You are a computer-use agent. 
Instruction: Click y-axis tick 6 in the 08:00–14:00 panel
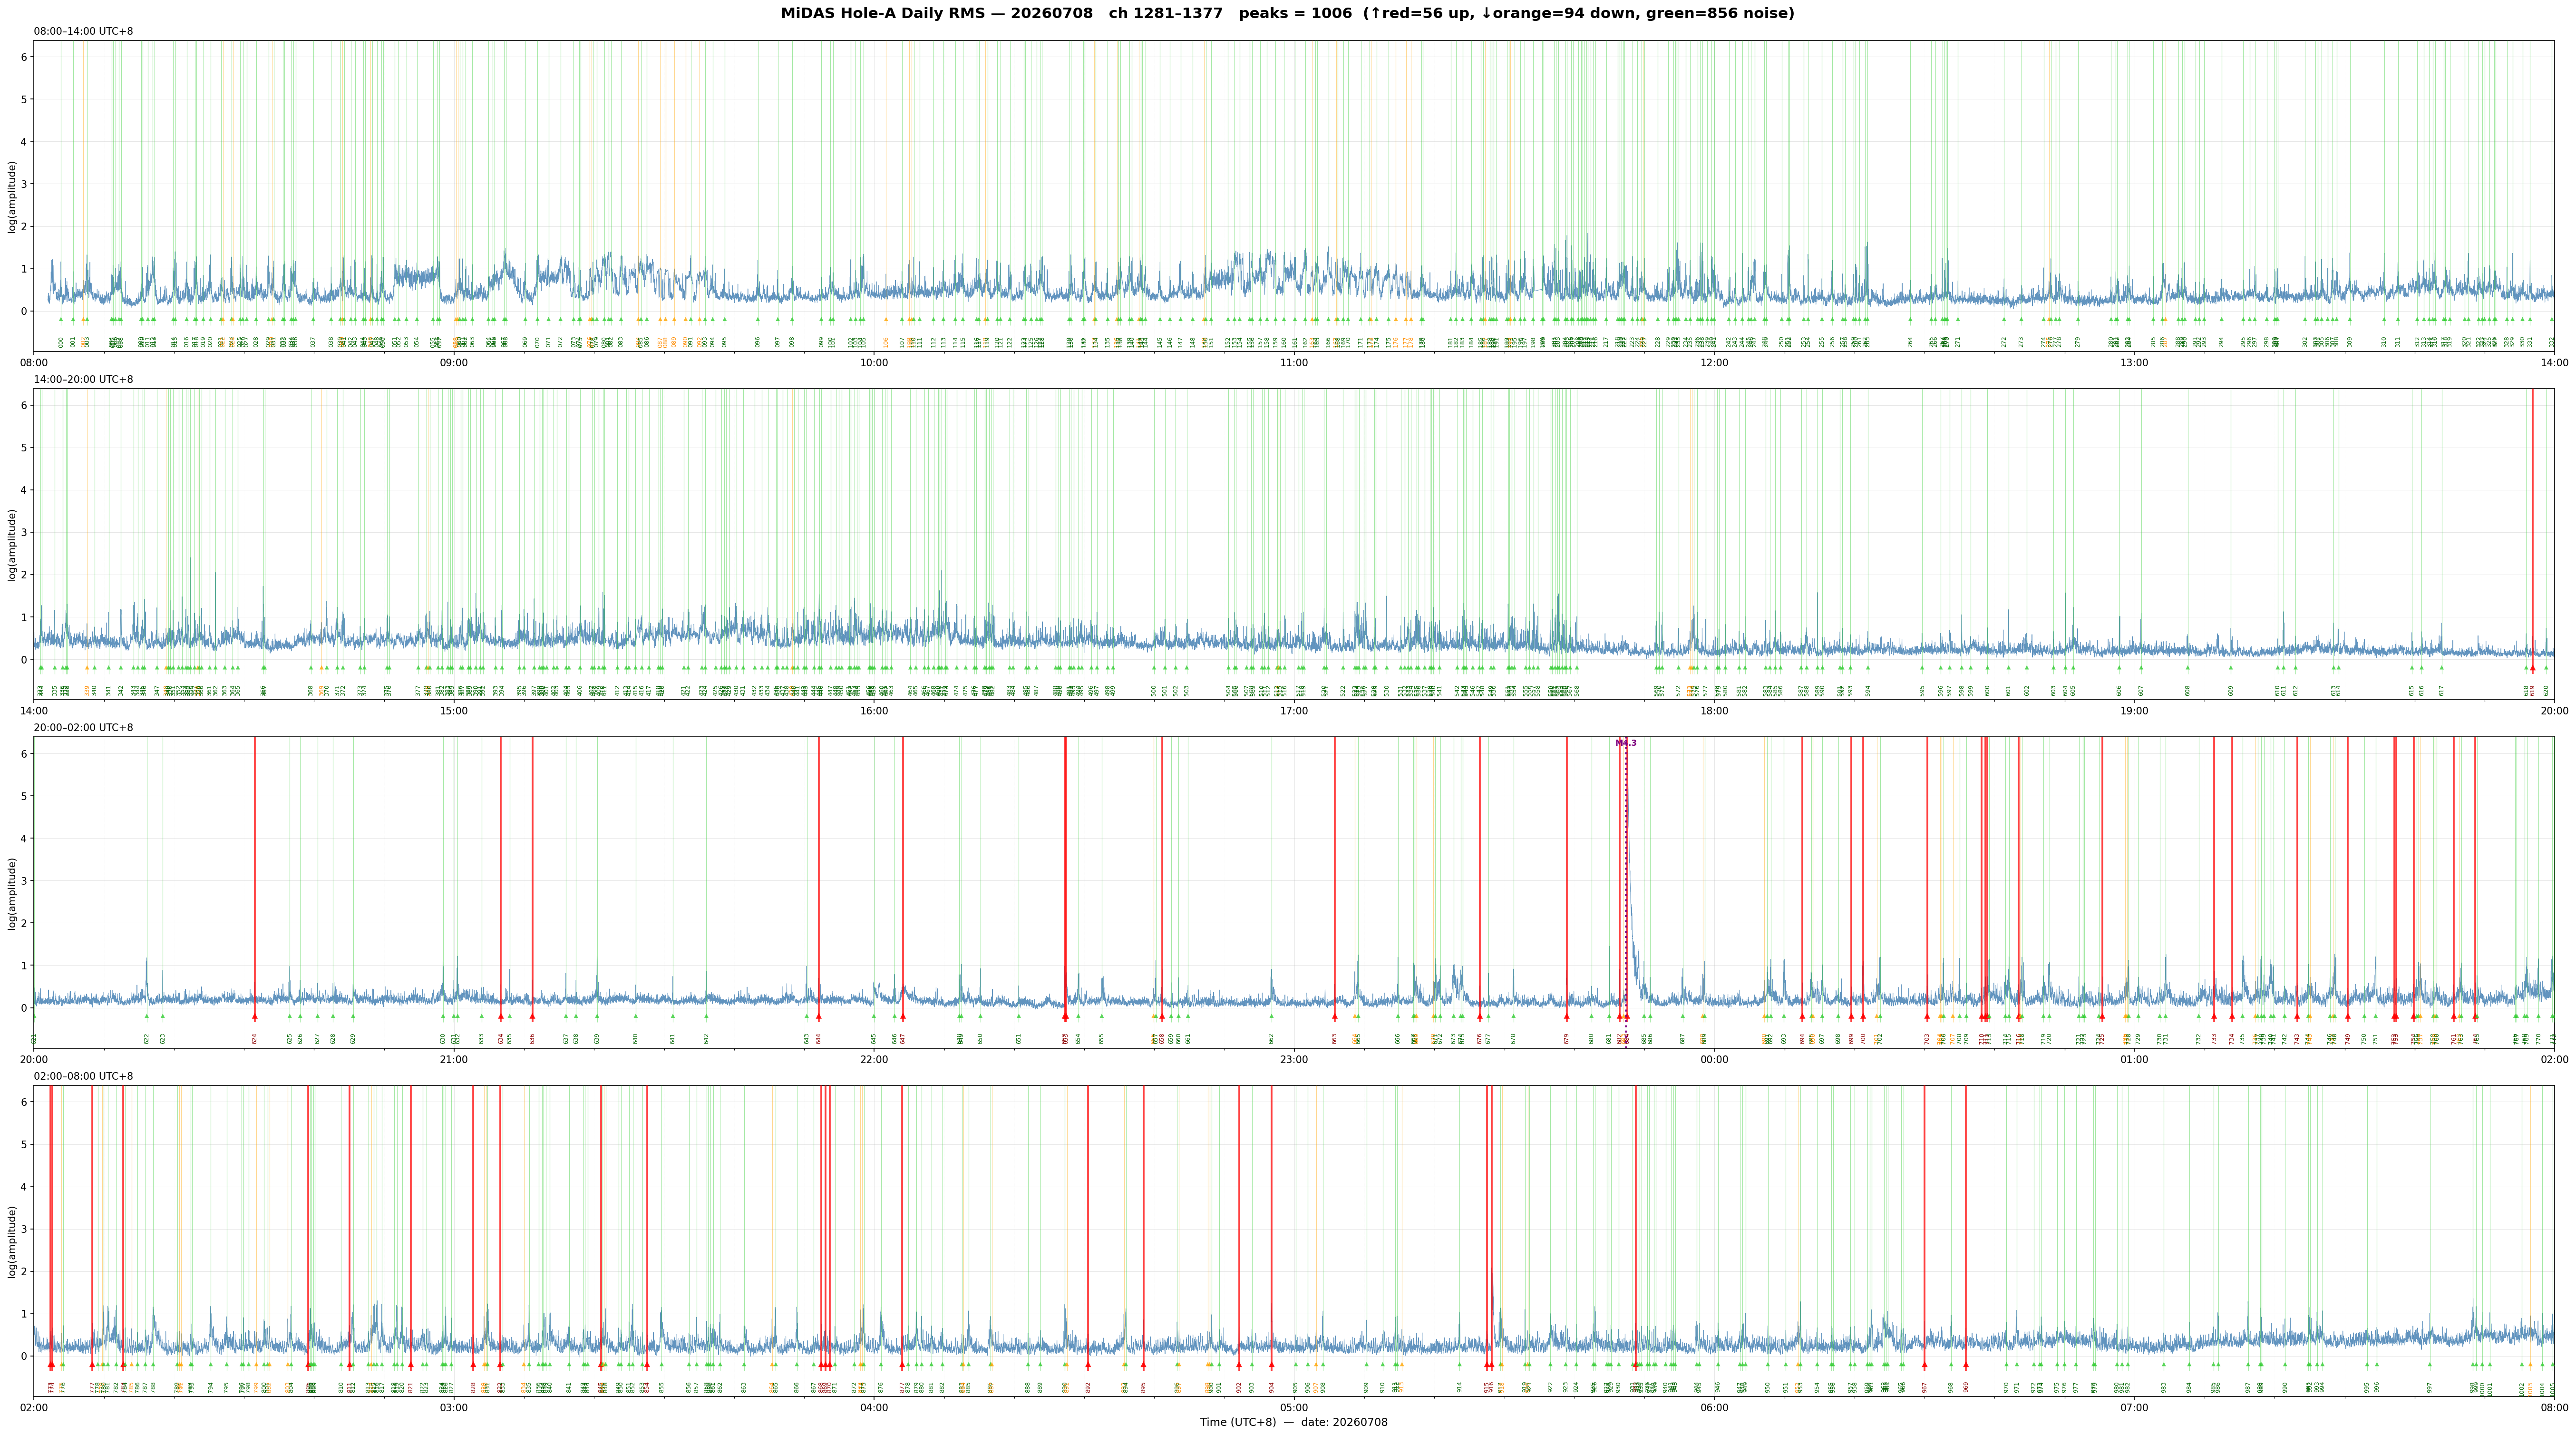tap(24, 57)
